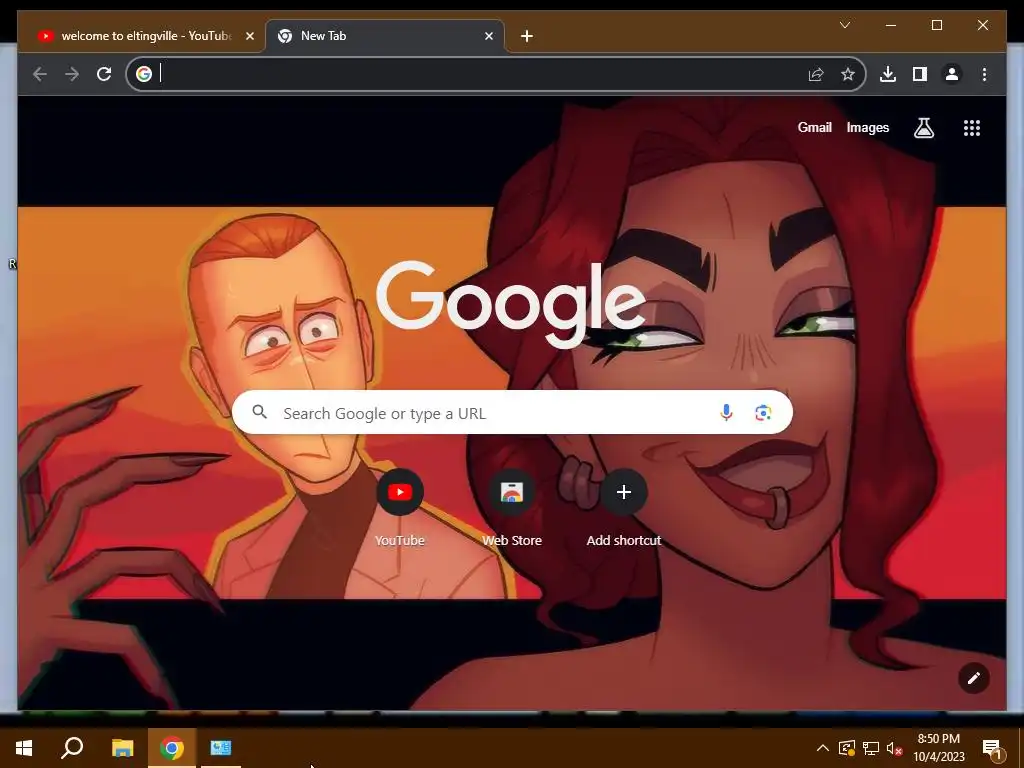Open the Chrome three-dot menu
This screenshot has width=1024, height=768.
click(984, 74)
